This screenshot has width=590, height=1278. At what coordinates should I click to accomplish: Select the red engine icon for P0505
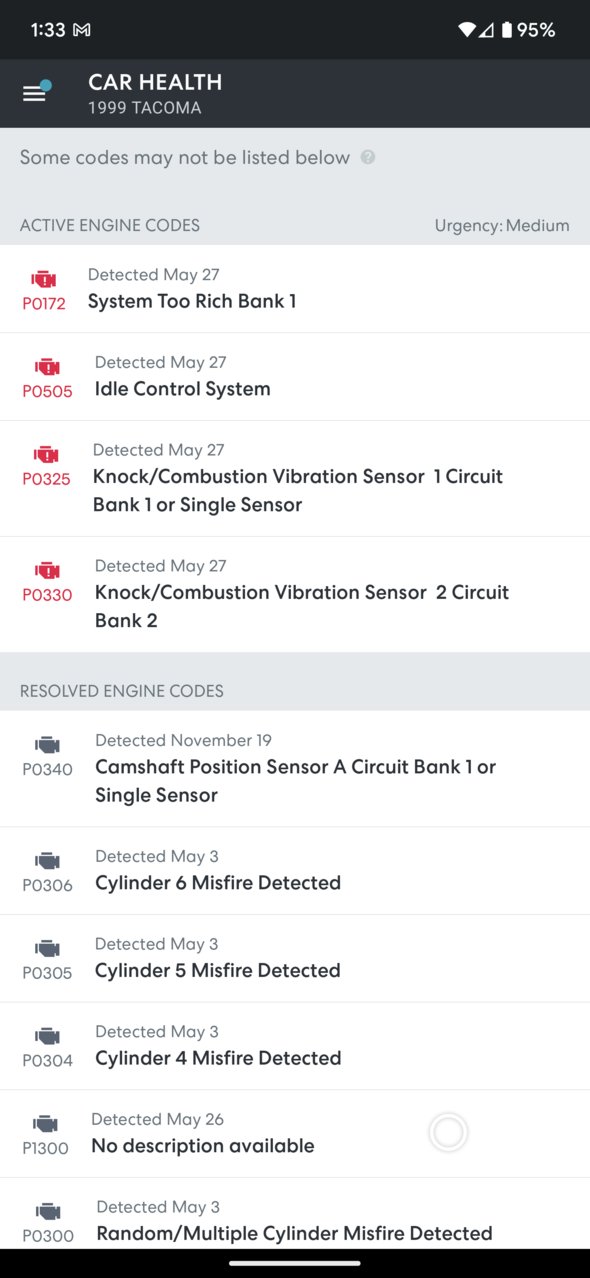[47, 367]
